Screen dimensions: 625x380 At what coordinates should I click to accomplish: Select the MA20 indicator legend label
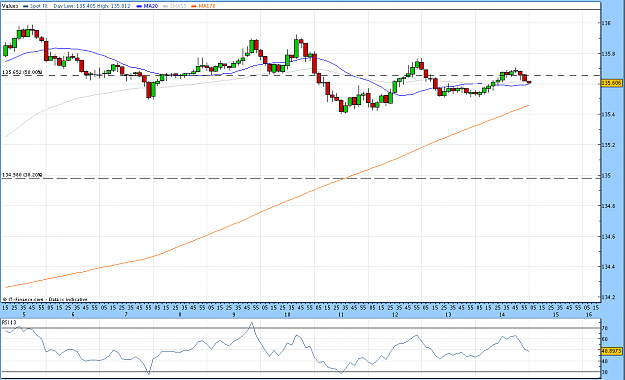(x=150, y=6)
